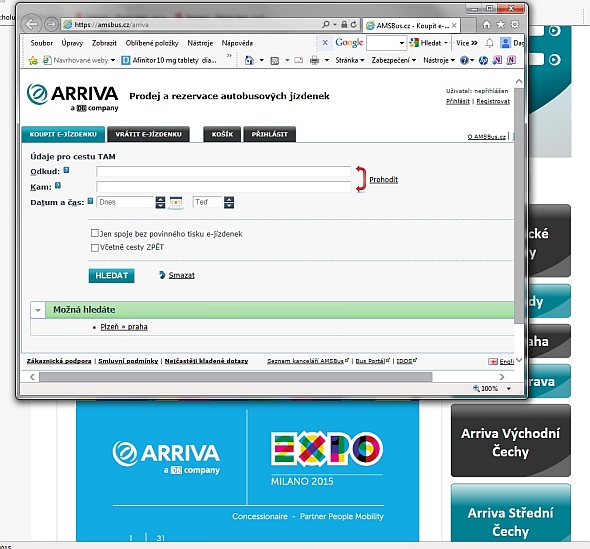The width and height of the screenshot is (590, 549).
Task: Click the Google toolbar user profile icon
Action: tap(505, 43)
